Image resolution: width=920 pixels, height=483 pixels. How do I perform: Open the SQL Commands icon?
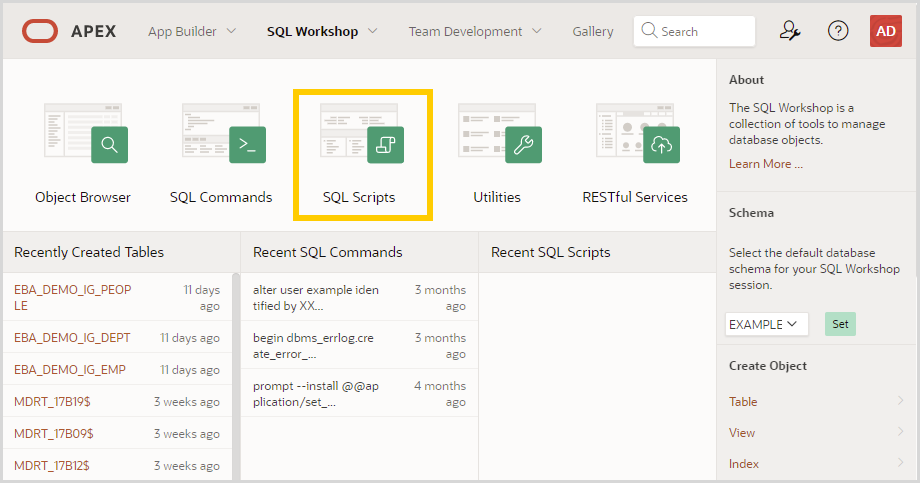click(x=224, y=133)
